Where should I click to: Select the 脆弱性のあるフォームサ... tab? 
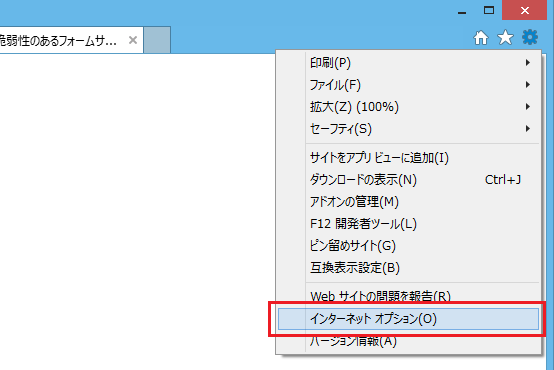[x=58, y=41]
